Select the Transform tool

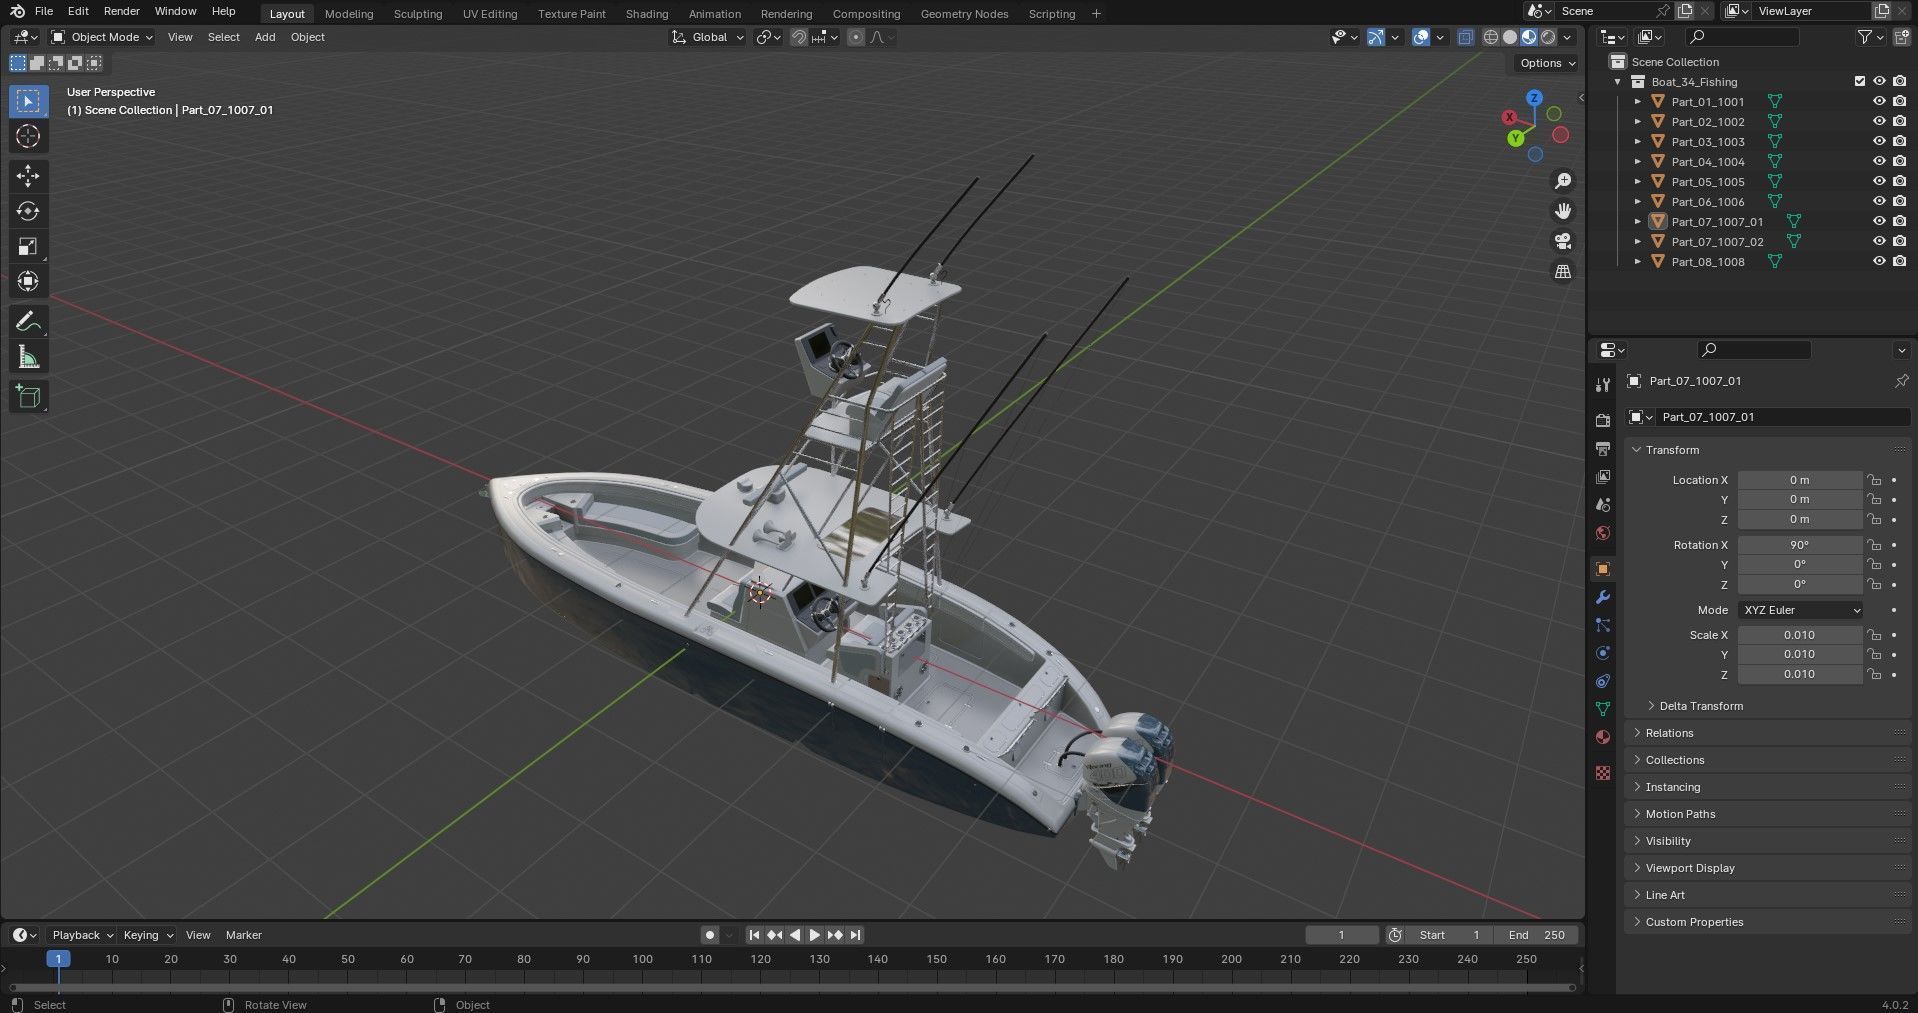coord(28,281)
